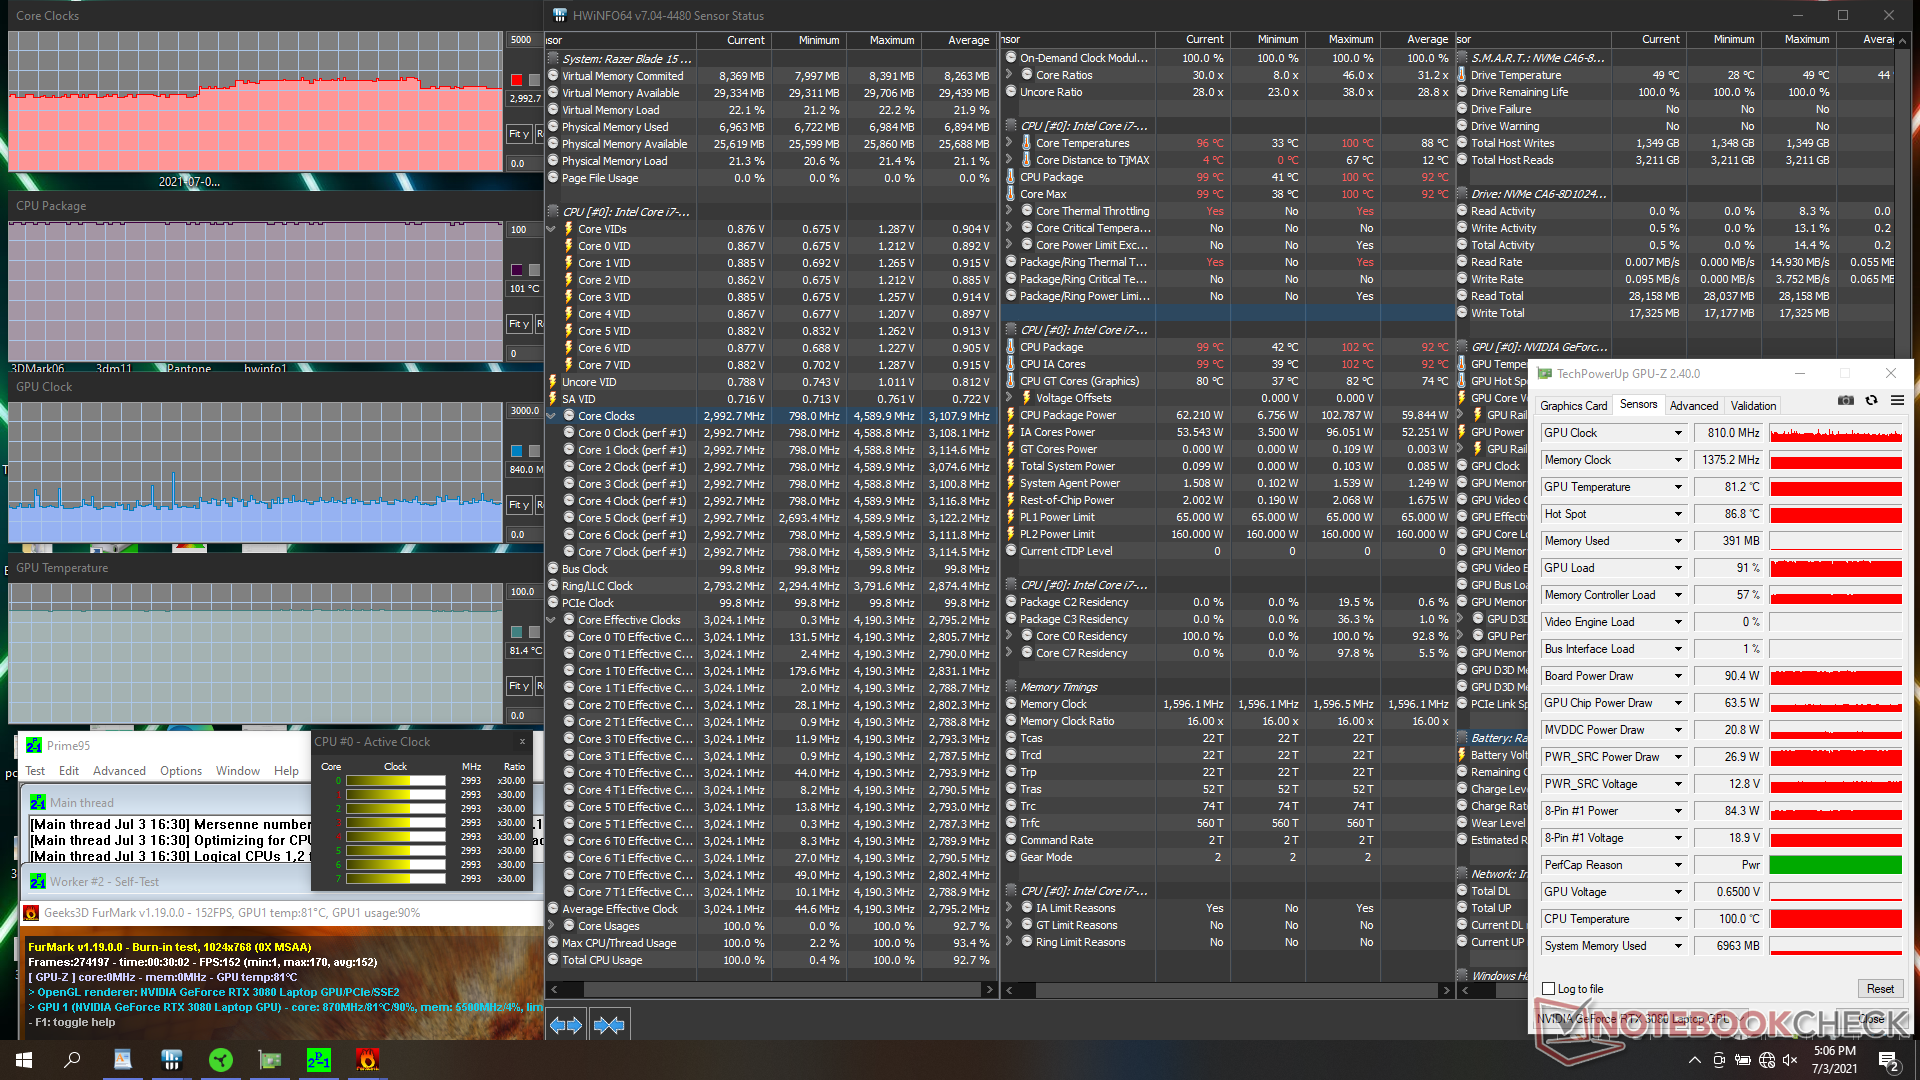Viewport: 1920px width, 1080px height.
Task: Switch to GPU-Z Advanced tab
Action: [1694, 405]
